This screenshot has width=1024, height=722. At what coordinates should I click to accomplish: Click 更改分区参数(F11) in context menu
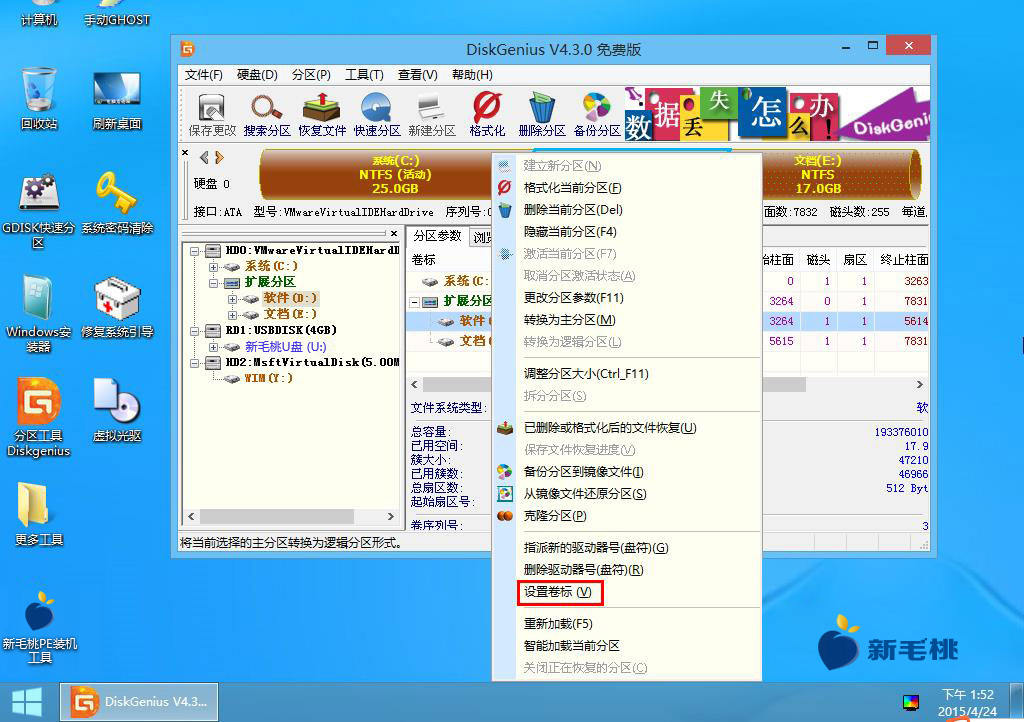point(627,298)
